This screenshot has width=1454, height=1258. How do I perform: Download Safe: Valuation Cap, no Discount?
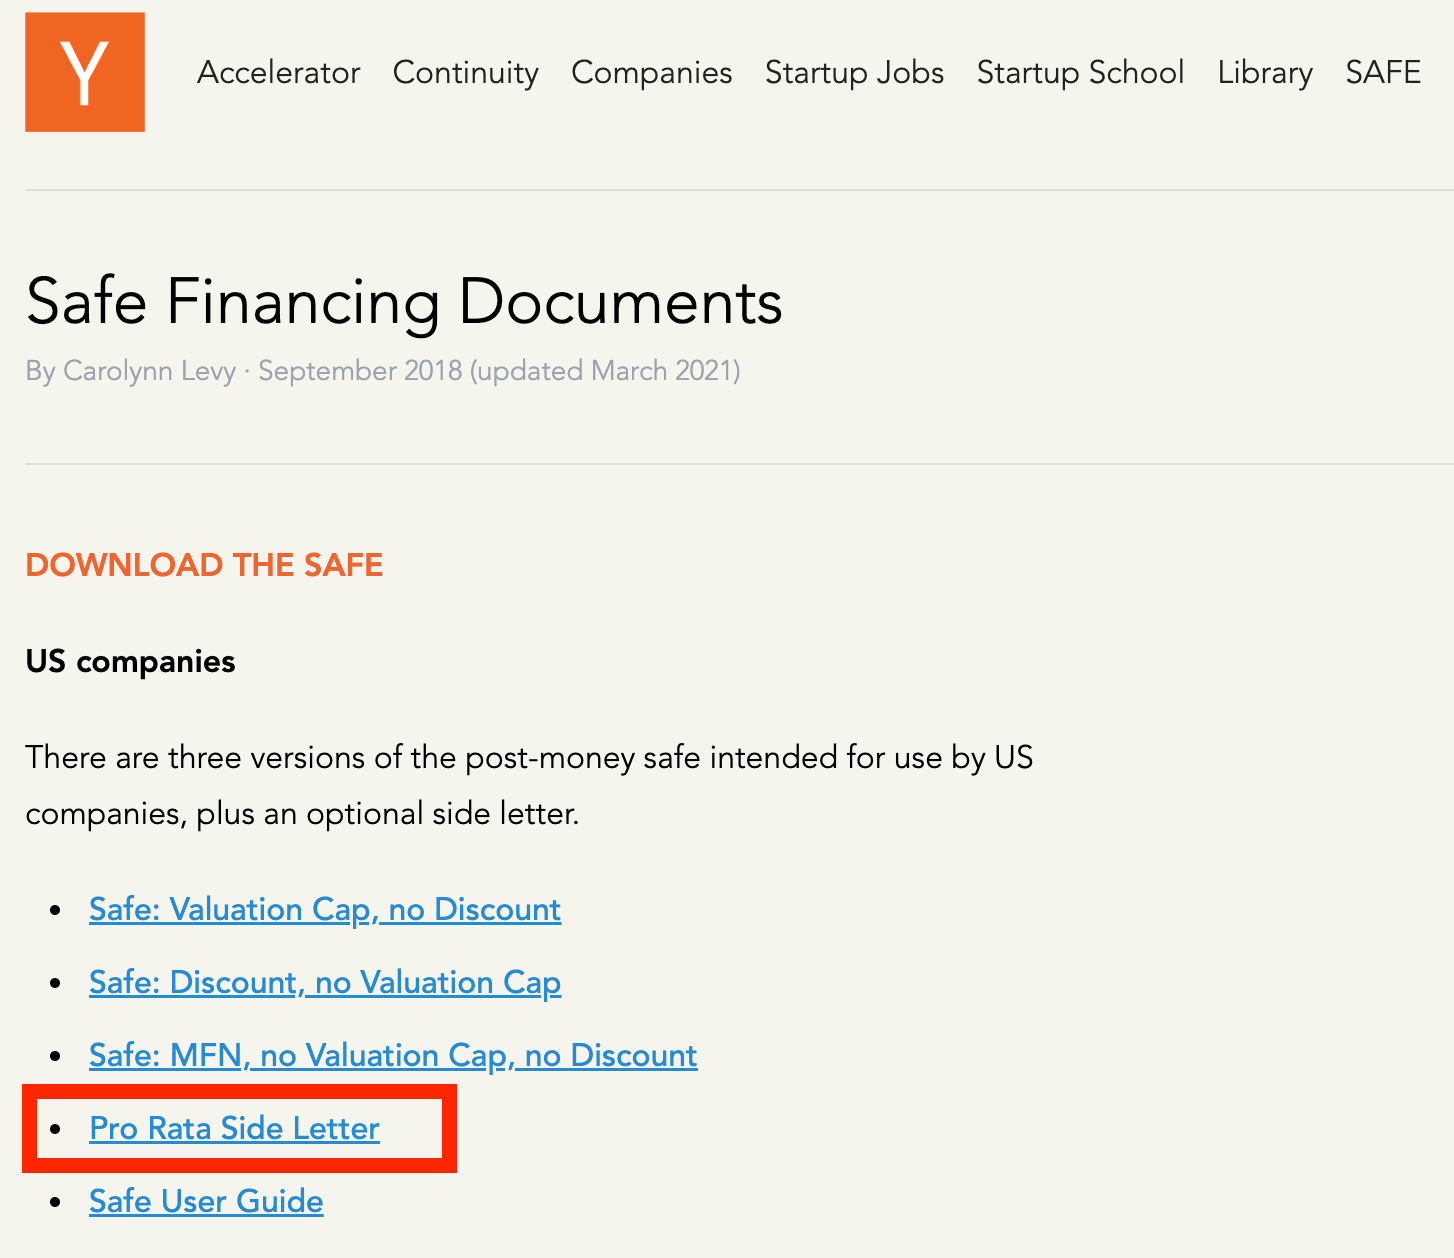pos(325,910)
